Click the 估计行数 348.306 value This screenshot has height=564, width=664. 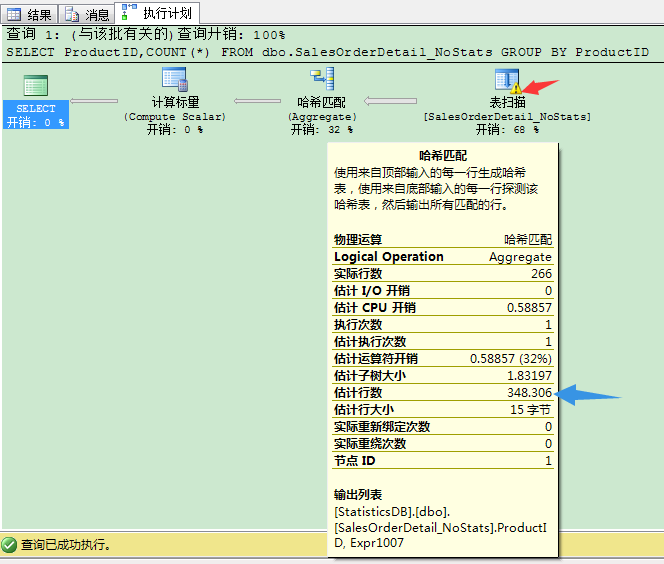(x=529, y=393)
